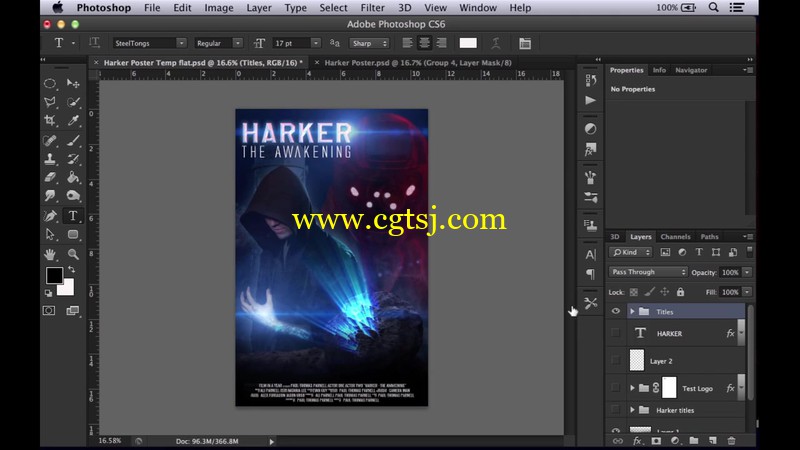The image size is (800, 450).
Task: Select the Path Selection tool
Action: click(50, 234)
